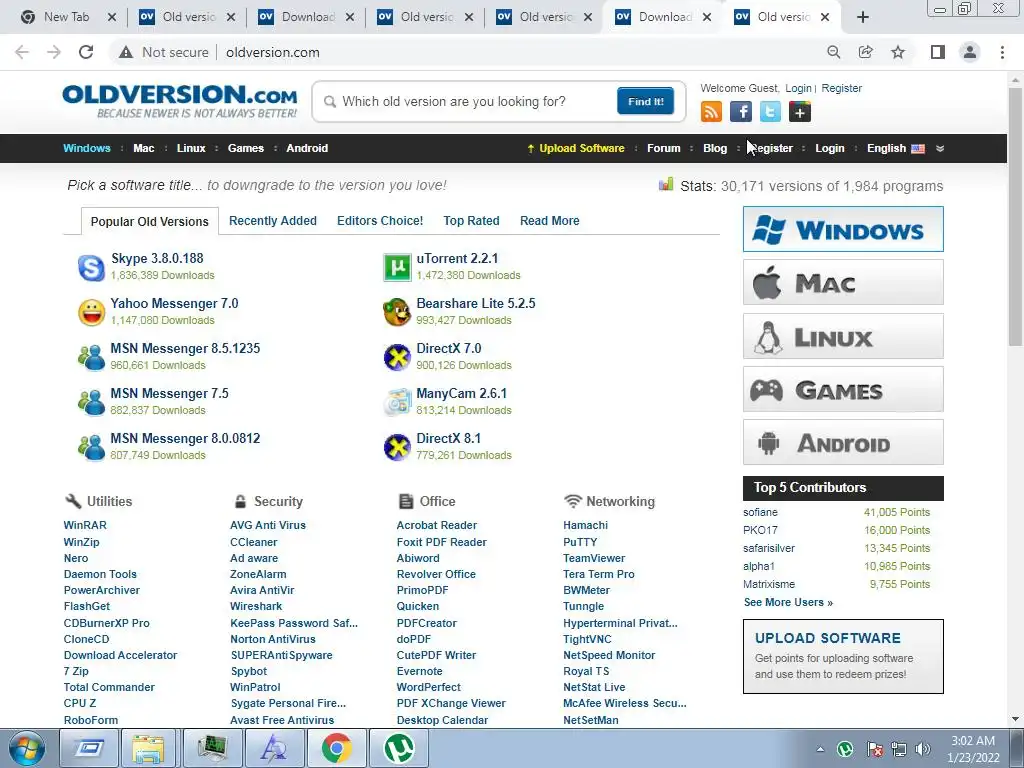1024x768 pixels.
Task: Switch to the New Tab browser tab
Action: (x=67, y=17)
